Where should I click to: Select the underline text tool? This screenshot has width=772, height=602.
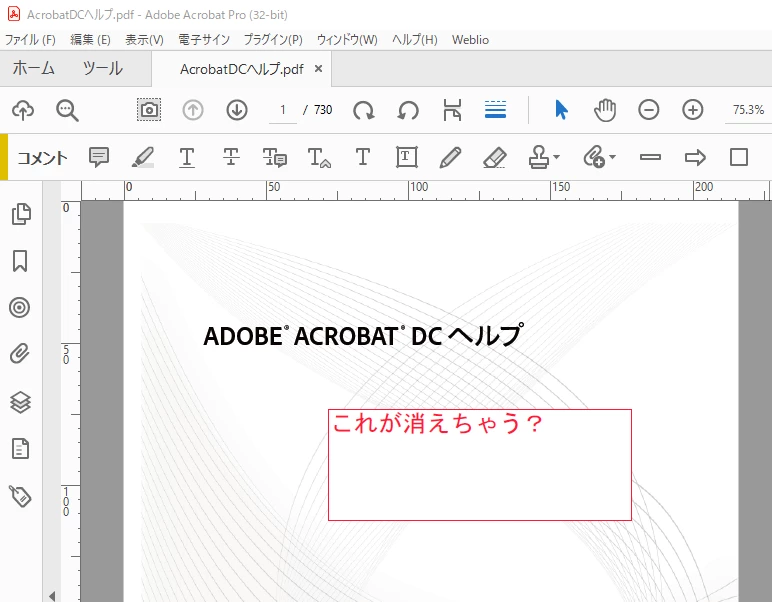pos(187,158)
